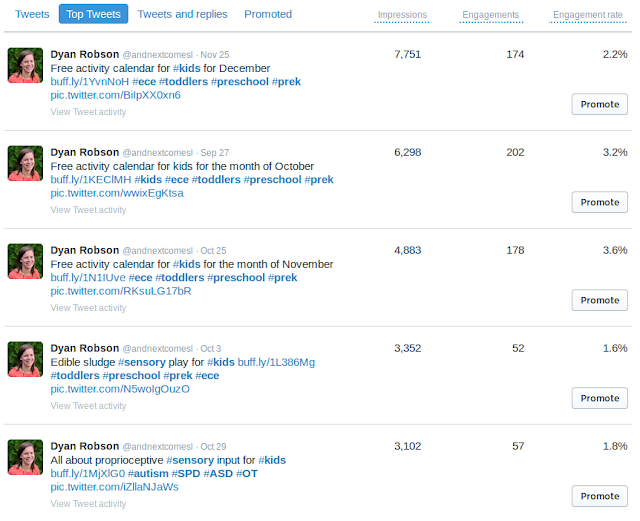This screenshot has width=640, height=521.
Task: Click the Nov 25 tweet date
Action: (215, 55)
